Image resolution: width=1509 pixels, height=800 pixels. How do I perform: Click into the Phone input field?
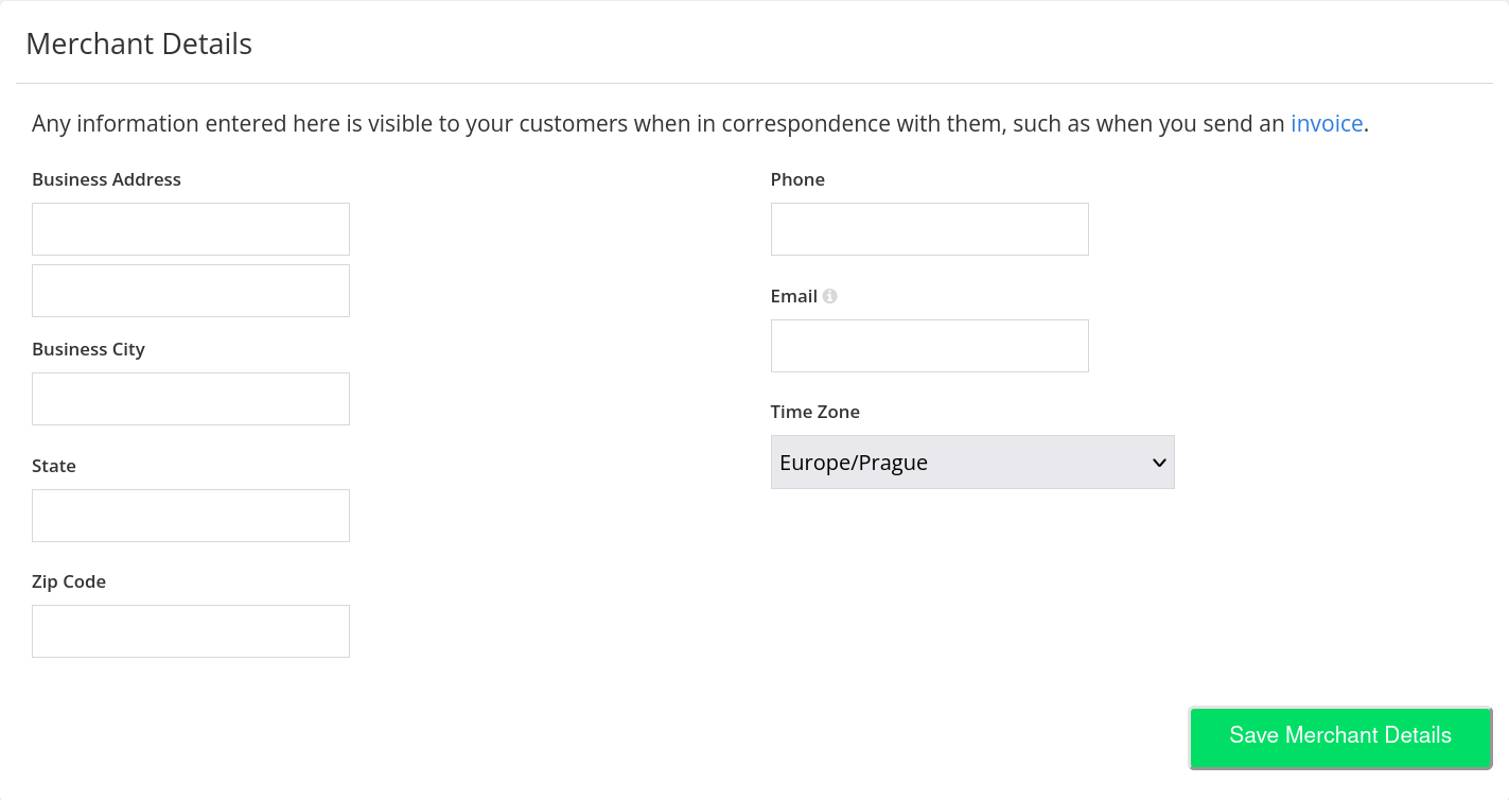(928, 229)
